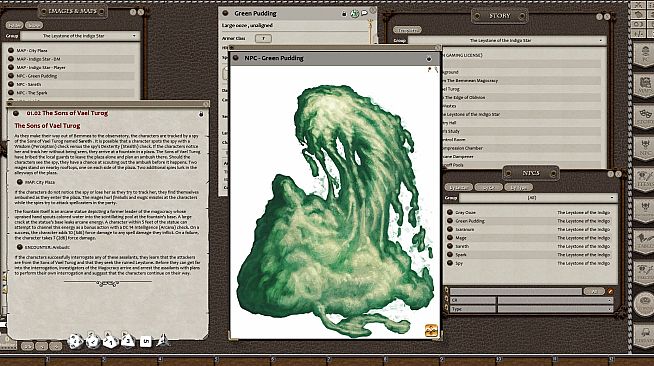Screen dimensions: 654x366
Task: Click link icon beside Spy NPC
Action: point(450,263)
